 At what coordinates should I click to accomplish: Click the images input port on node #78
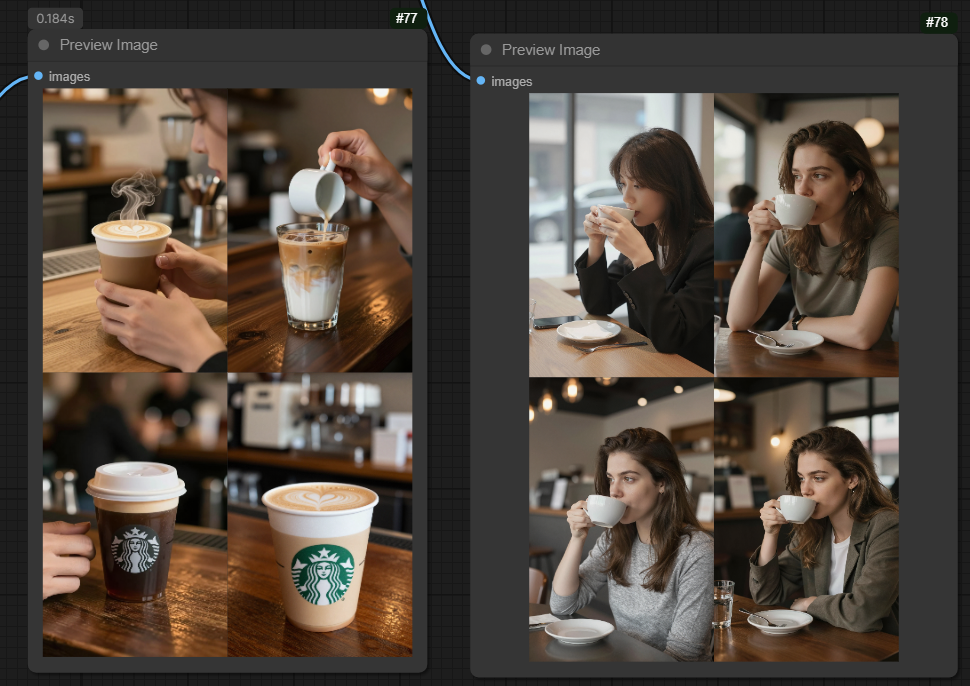click(481, 81)
